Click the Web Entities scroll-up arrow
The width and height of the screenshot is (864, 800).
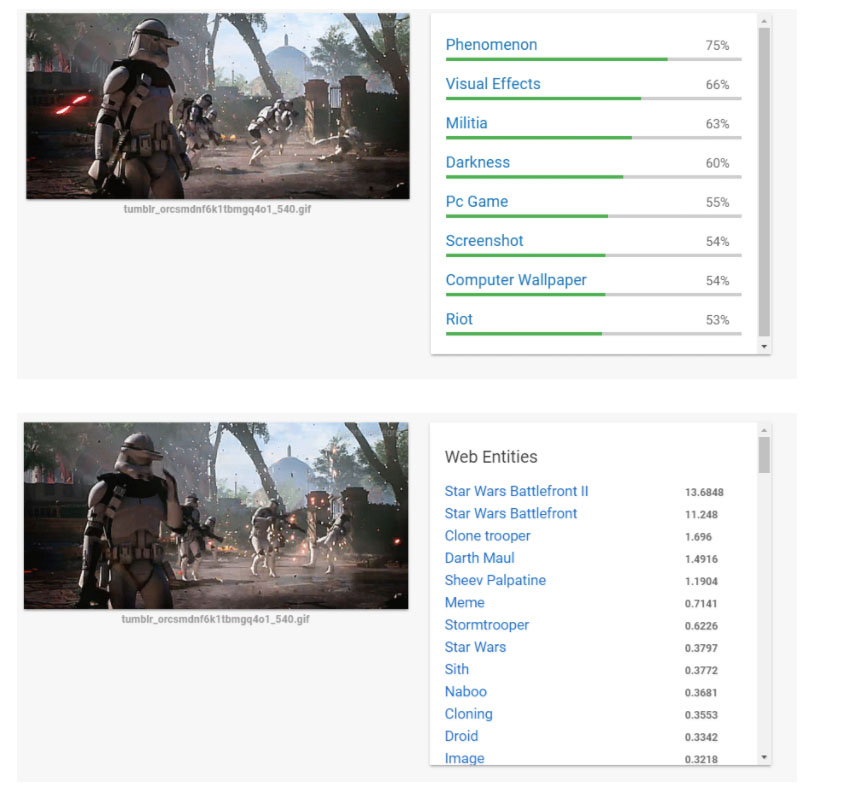764,430
